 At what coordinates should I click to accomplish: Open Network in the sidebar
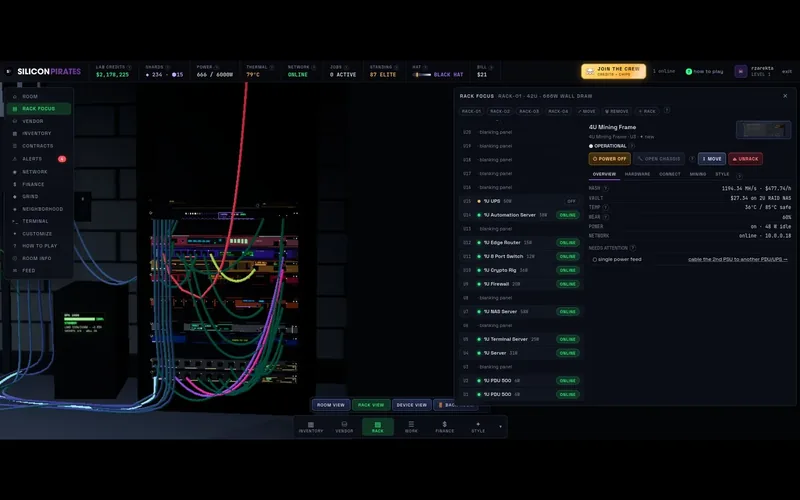coord(39,172)
